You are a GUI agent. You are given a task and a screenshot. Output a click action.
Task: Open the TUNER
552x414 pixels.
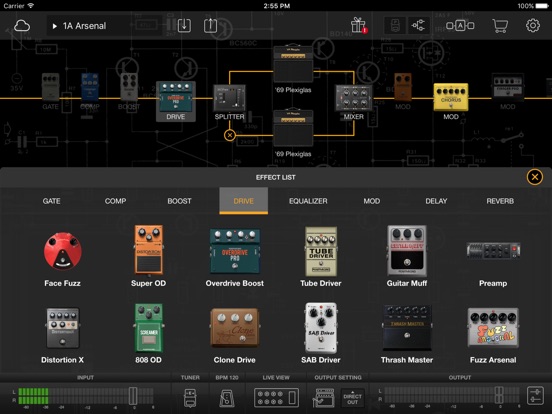click(x=190, y=397)
